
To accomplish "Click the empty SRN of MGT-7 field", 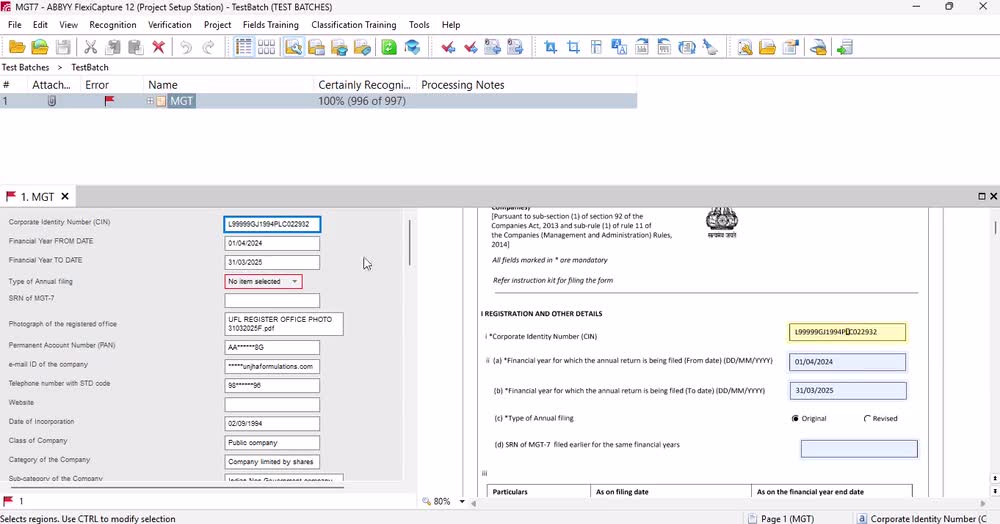I will point(272,300).
